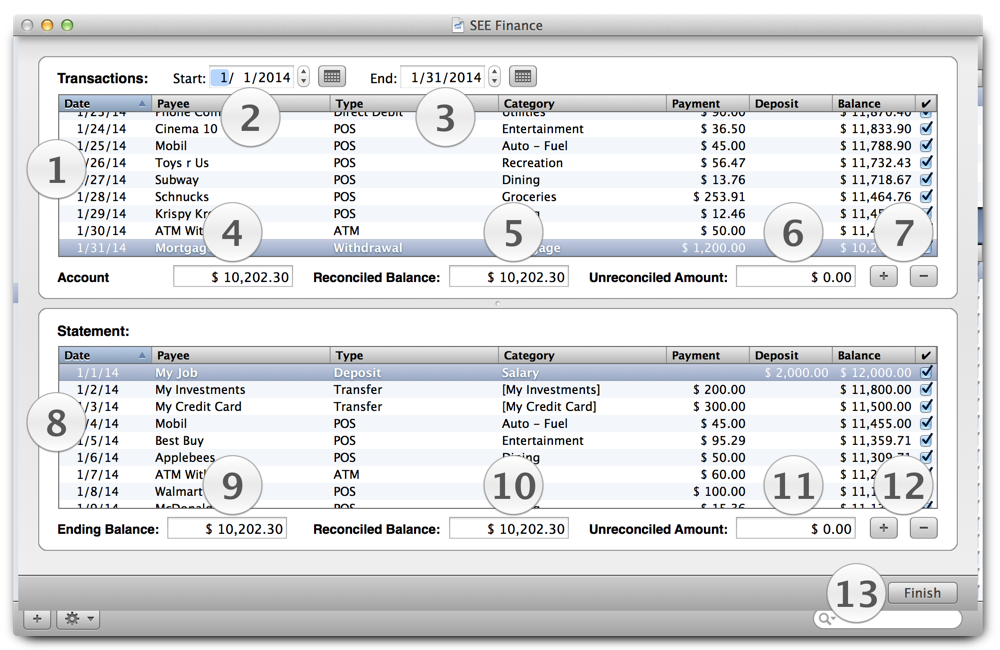The image size is (1000, 650).
Task: Sort Transactions table by Payment column
Action: (708, 103)
